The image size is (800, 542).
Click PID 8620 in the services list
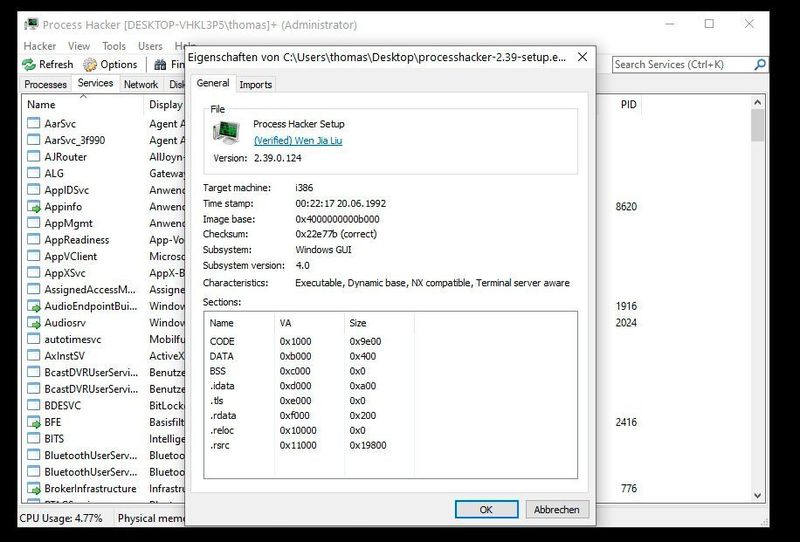[x=626, y=206]
